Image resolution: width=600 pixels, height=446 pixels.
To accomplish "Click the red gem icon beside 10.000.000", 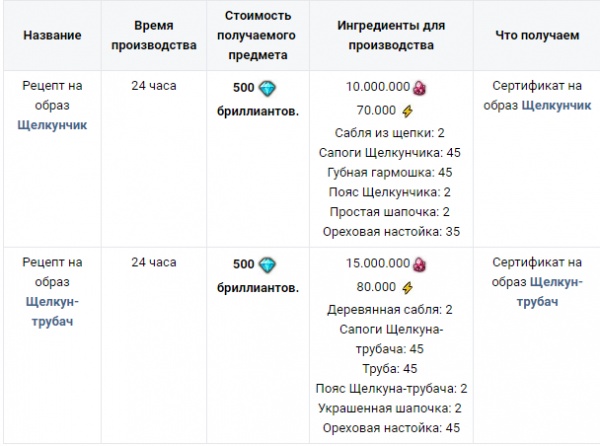I will click(x=420, y=87).
